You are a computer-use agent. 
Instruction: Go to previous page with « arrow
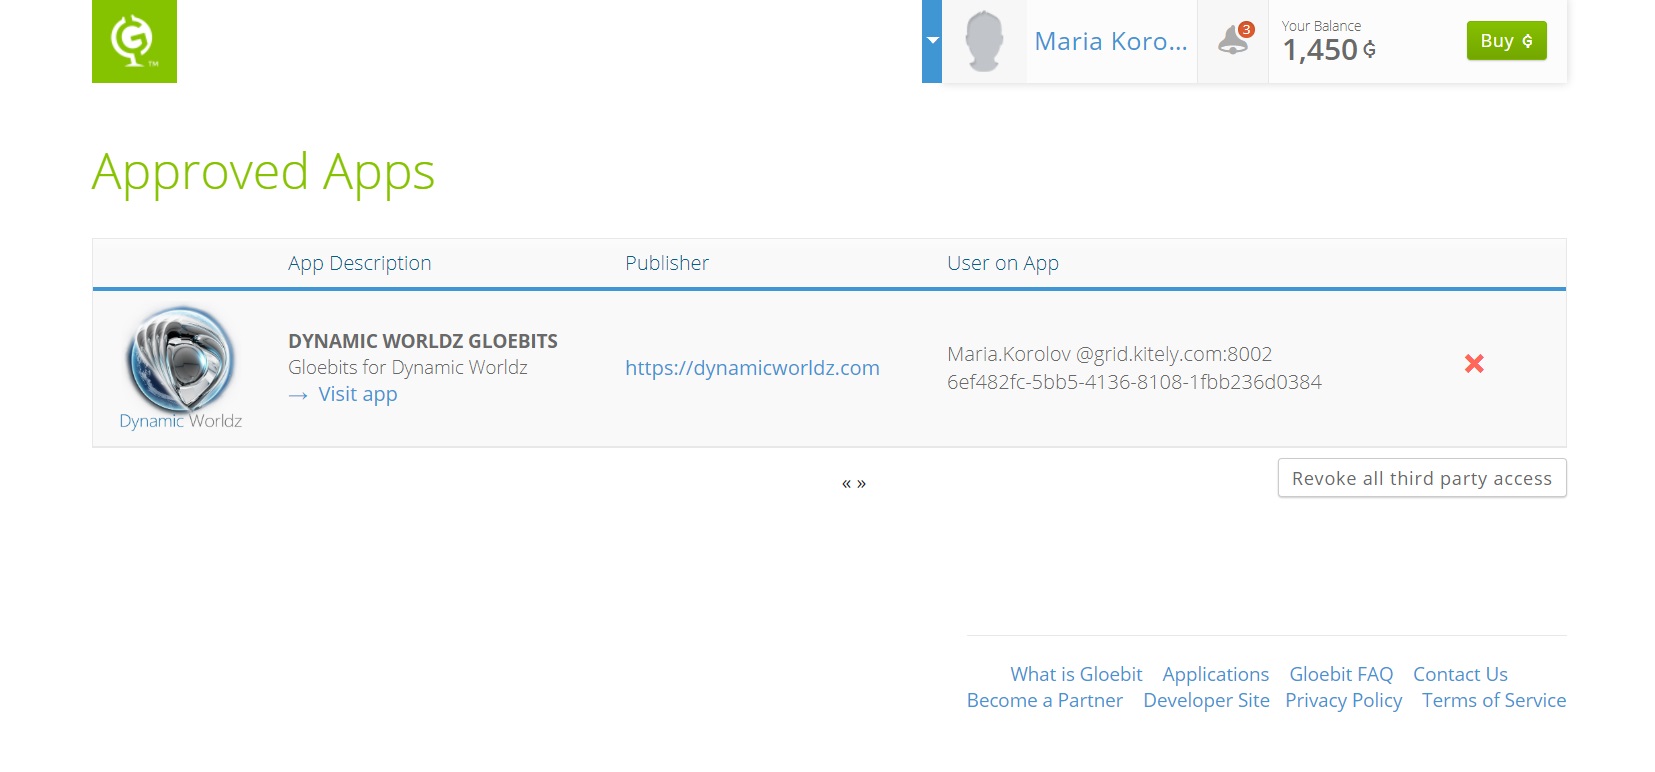(x=846, y=484)
